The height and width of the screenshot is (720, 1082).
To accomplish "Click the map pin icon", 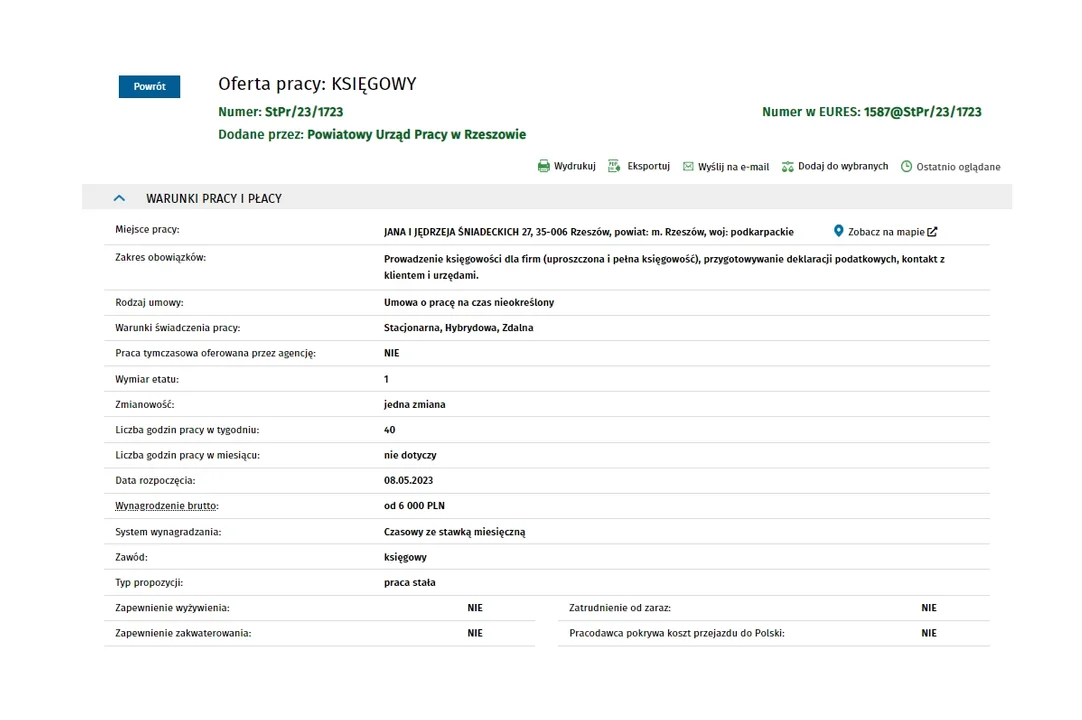I will tap(838, 231).
